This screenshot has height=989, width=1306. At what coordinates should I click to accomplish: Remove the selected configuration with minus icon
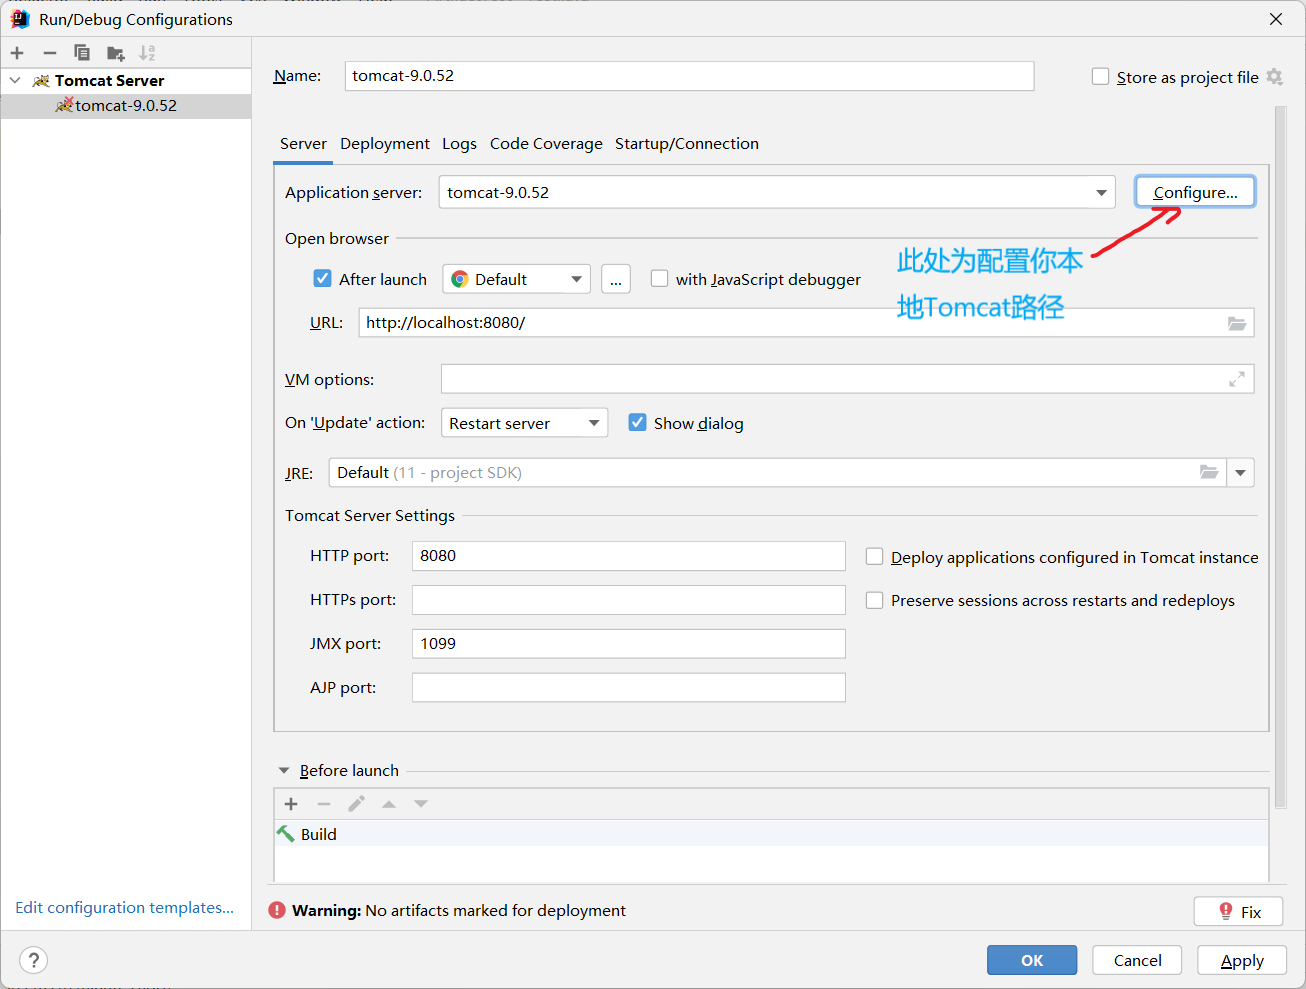tap(50, 53)
